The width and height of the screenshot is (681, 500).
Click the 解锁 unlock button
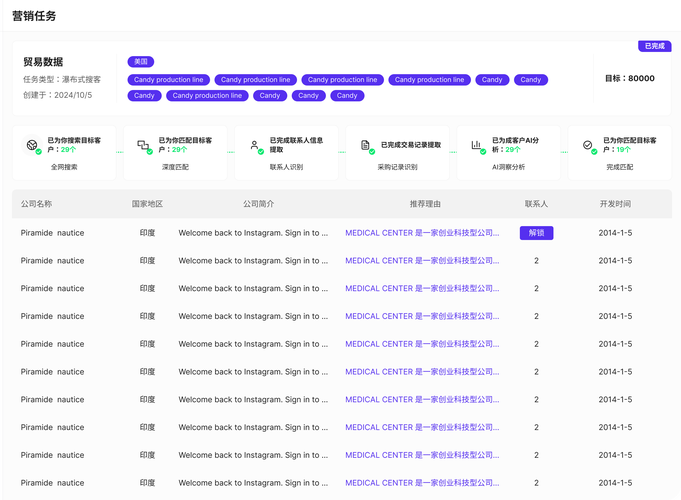tap(536, 233)
